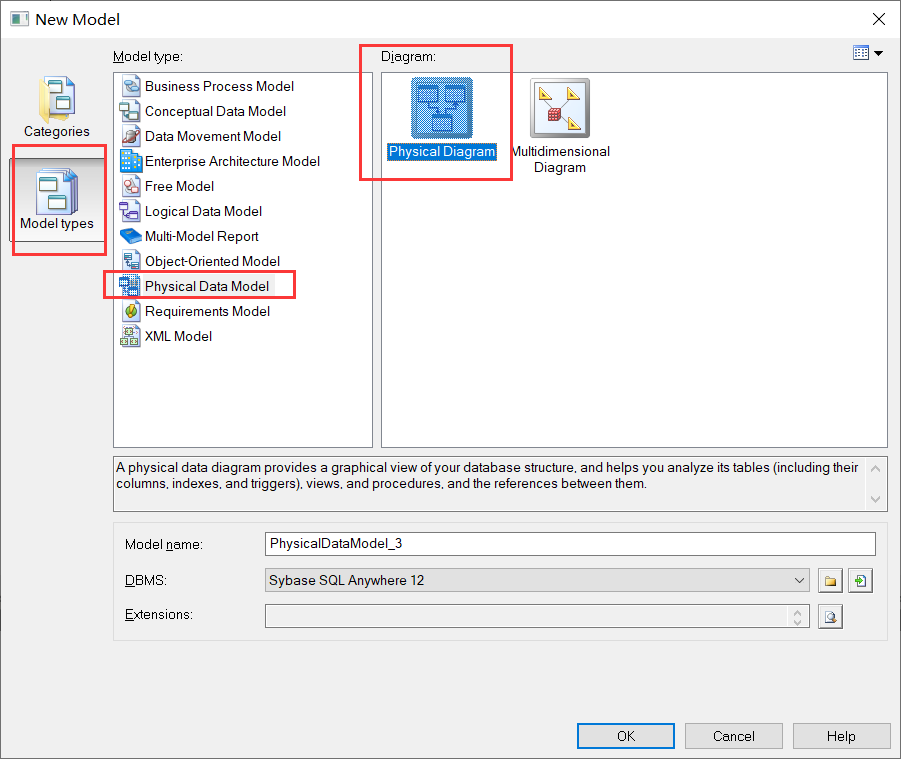Viewport: 901px width, 759px height.
Task: Open the diagram view-mode grid icon
Action: (861, 53)
